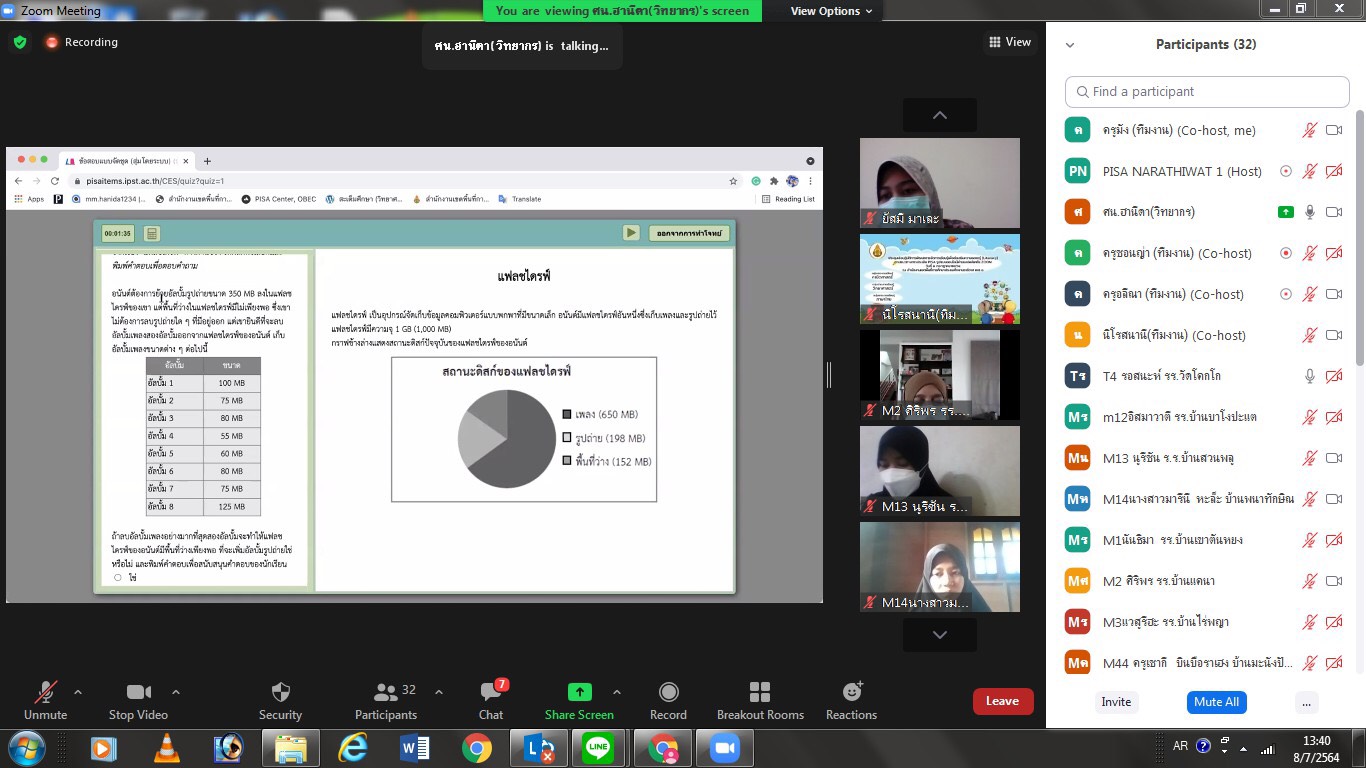
Task: Leave the meeting
Action: point(1002,701)
